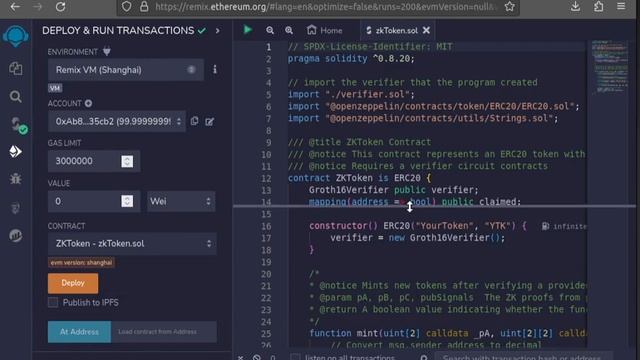Click the sign message edit icon
Viewport: 640px width, 360px height.
pyautogui.click(x=209, y=122)
